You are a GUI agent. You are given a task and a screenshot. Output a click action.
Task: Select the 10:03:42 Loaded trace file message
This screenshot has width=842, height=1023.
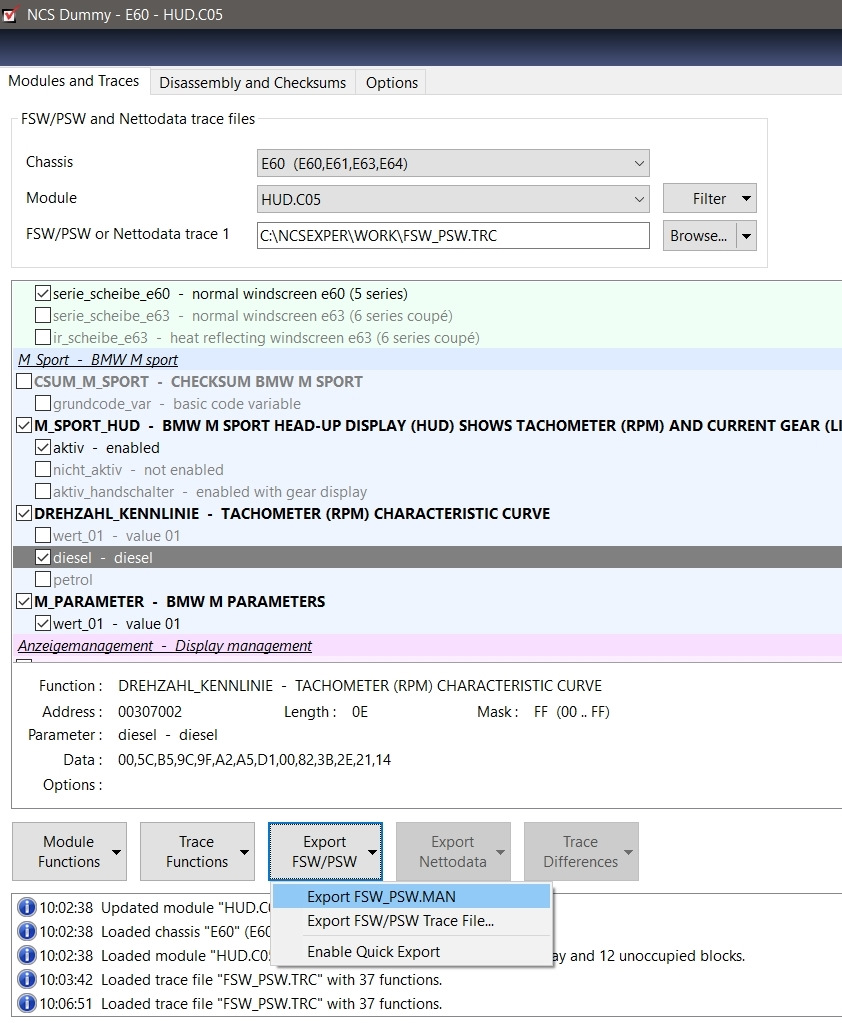271,979
